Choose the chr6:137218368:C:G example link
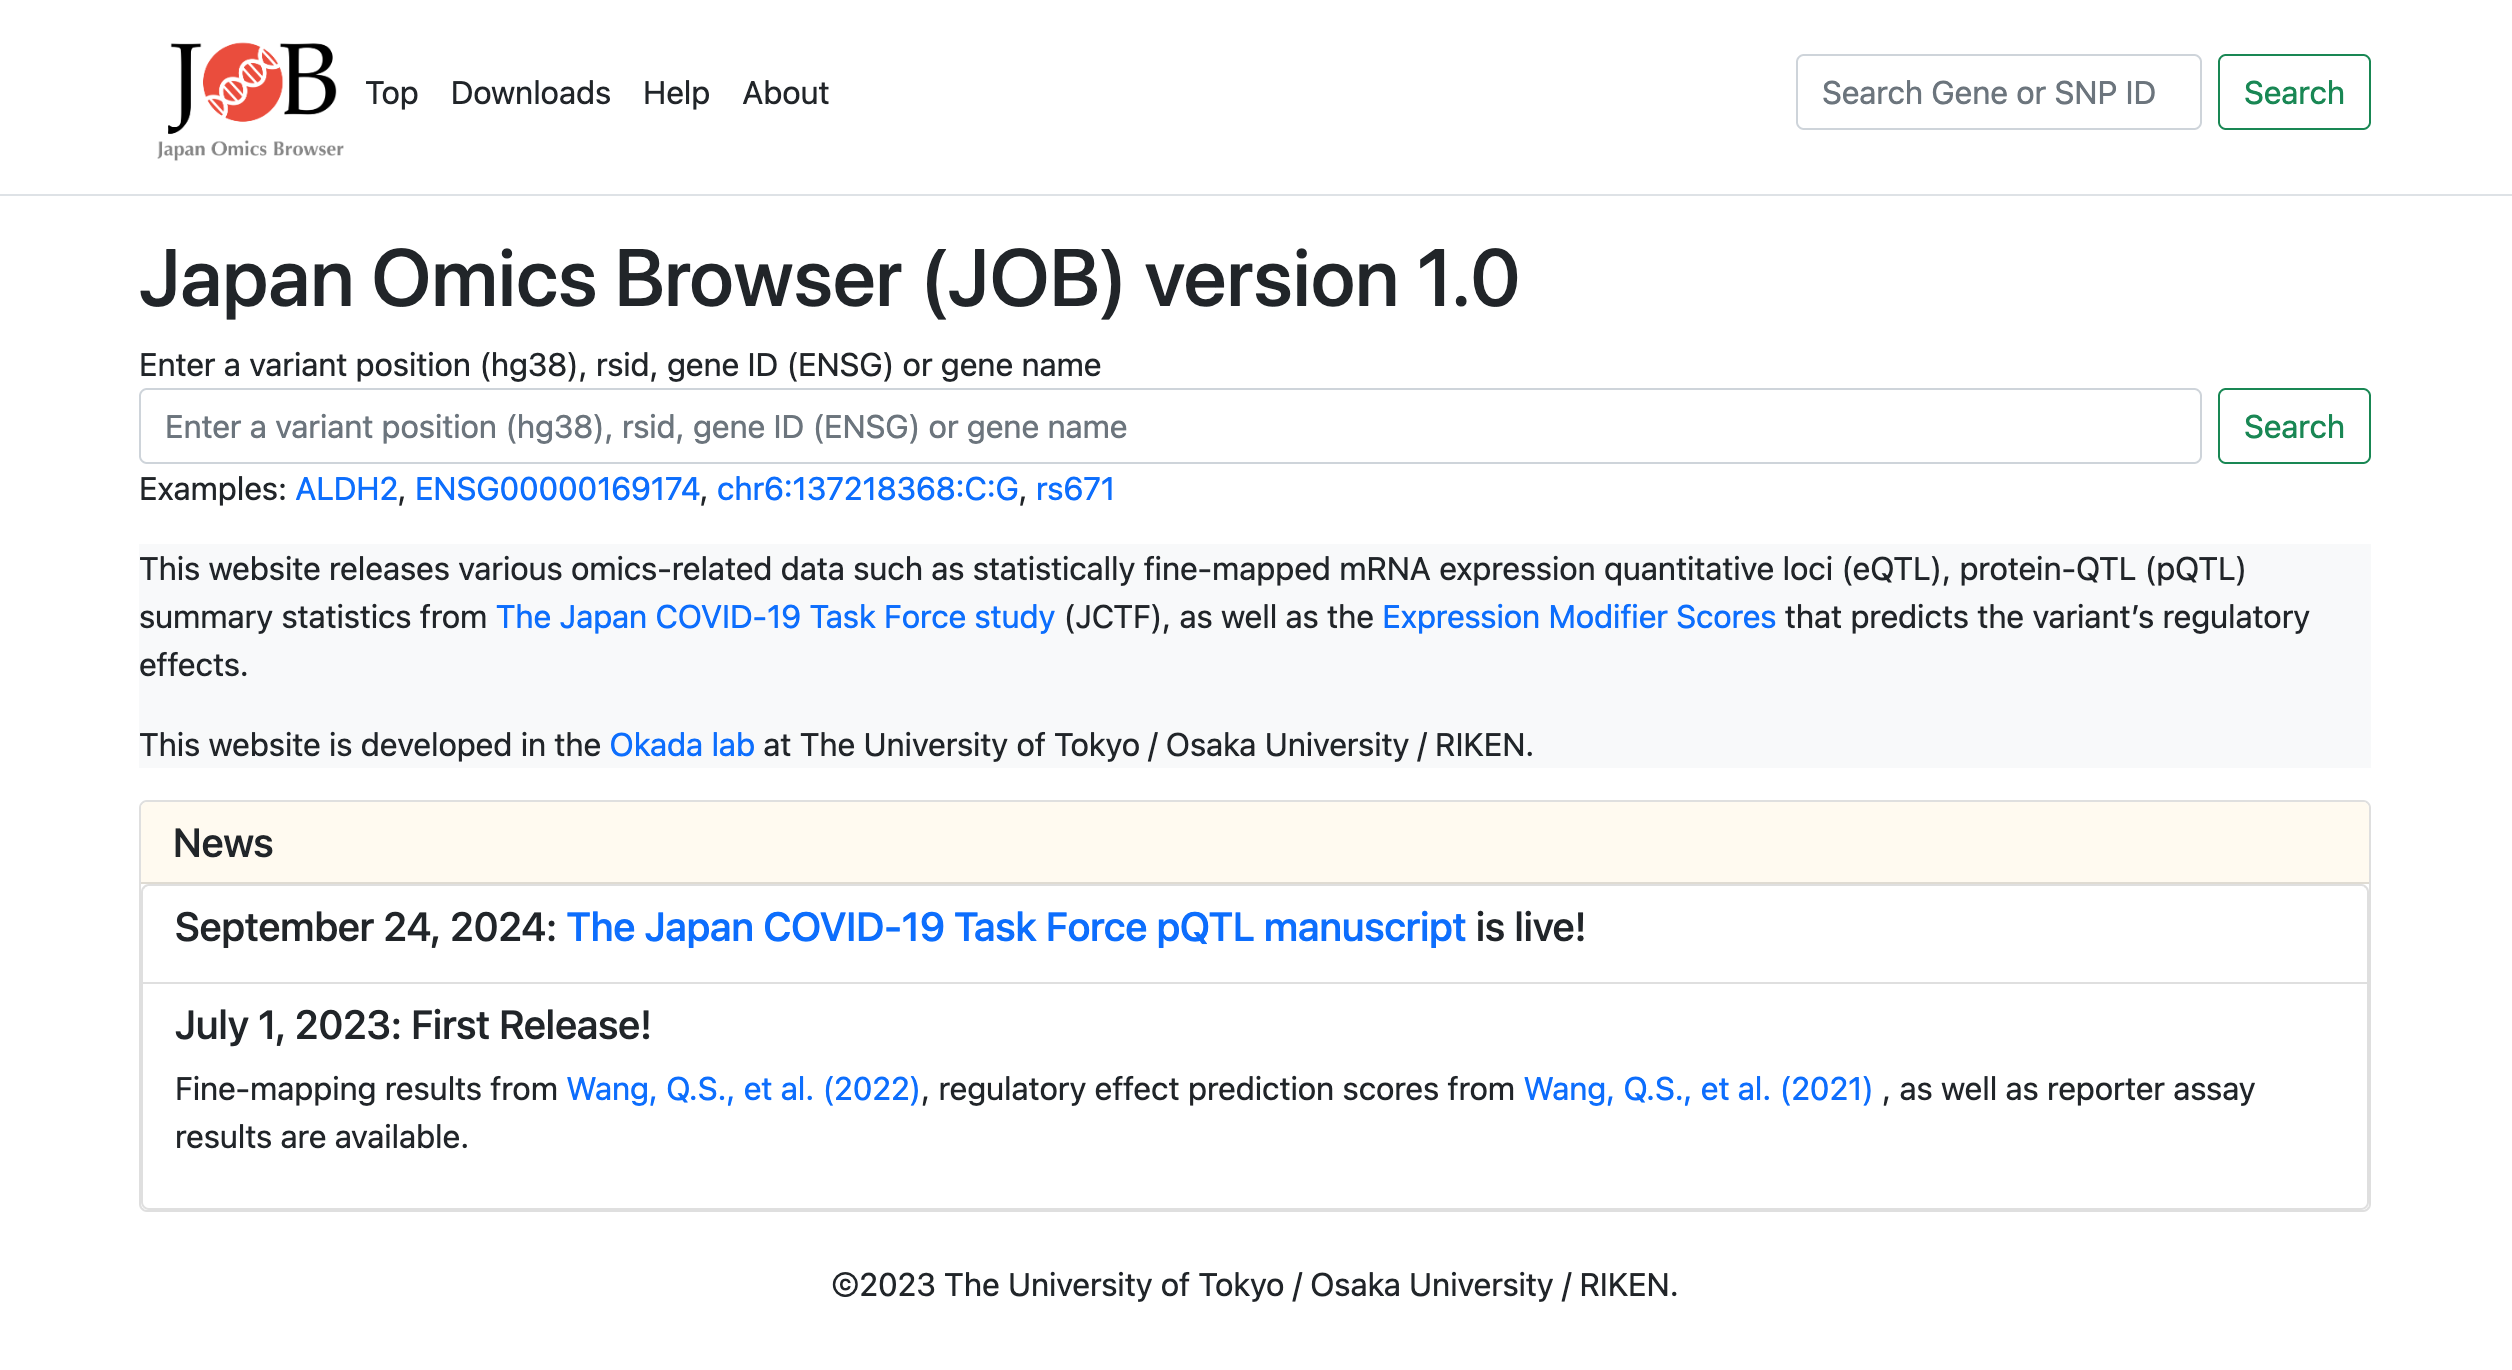Screen dimensions: 2512x1370 867,489
